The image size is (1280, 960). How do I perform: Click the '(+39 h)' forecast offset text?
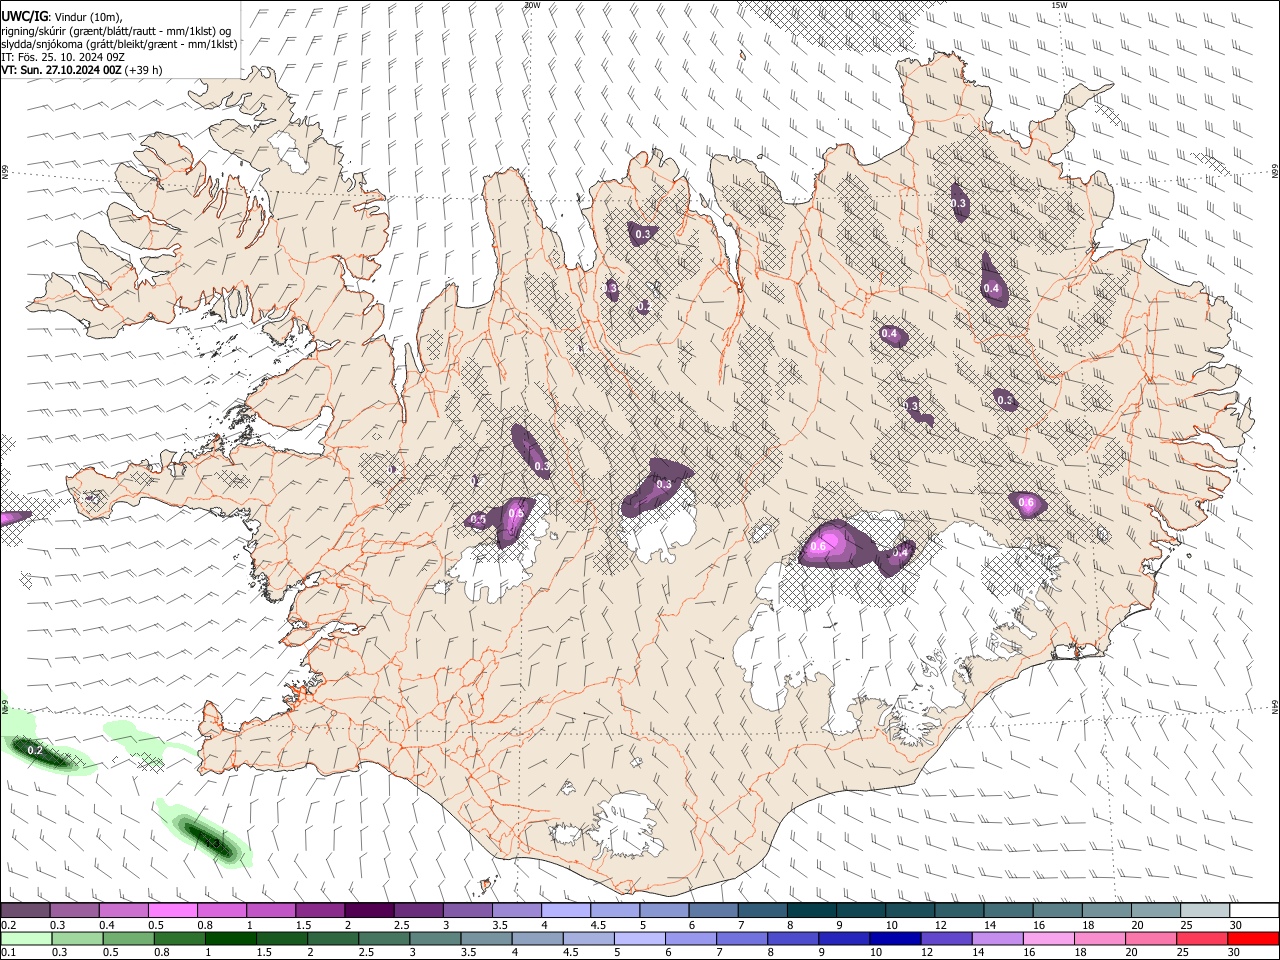click(x=144, y=70)
